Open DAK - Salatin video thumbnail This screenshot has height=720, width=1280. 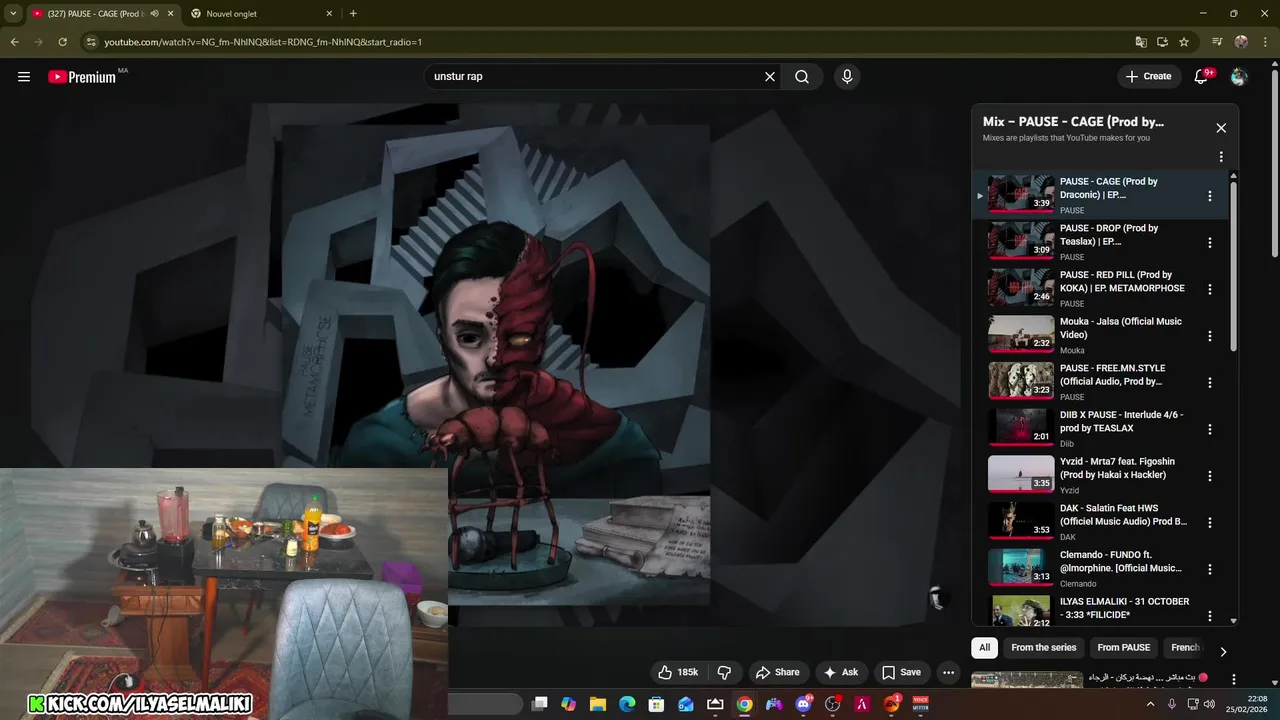(x=1021, y=521)
